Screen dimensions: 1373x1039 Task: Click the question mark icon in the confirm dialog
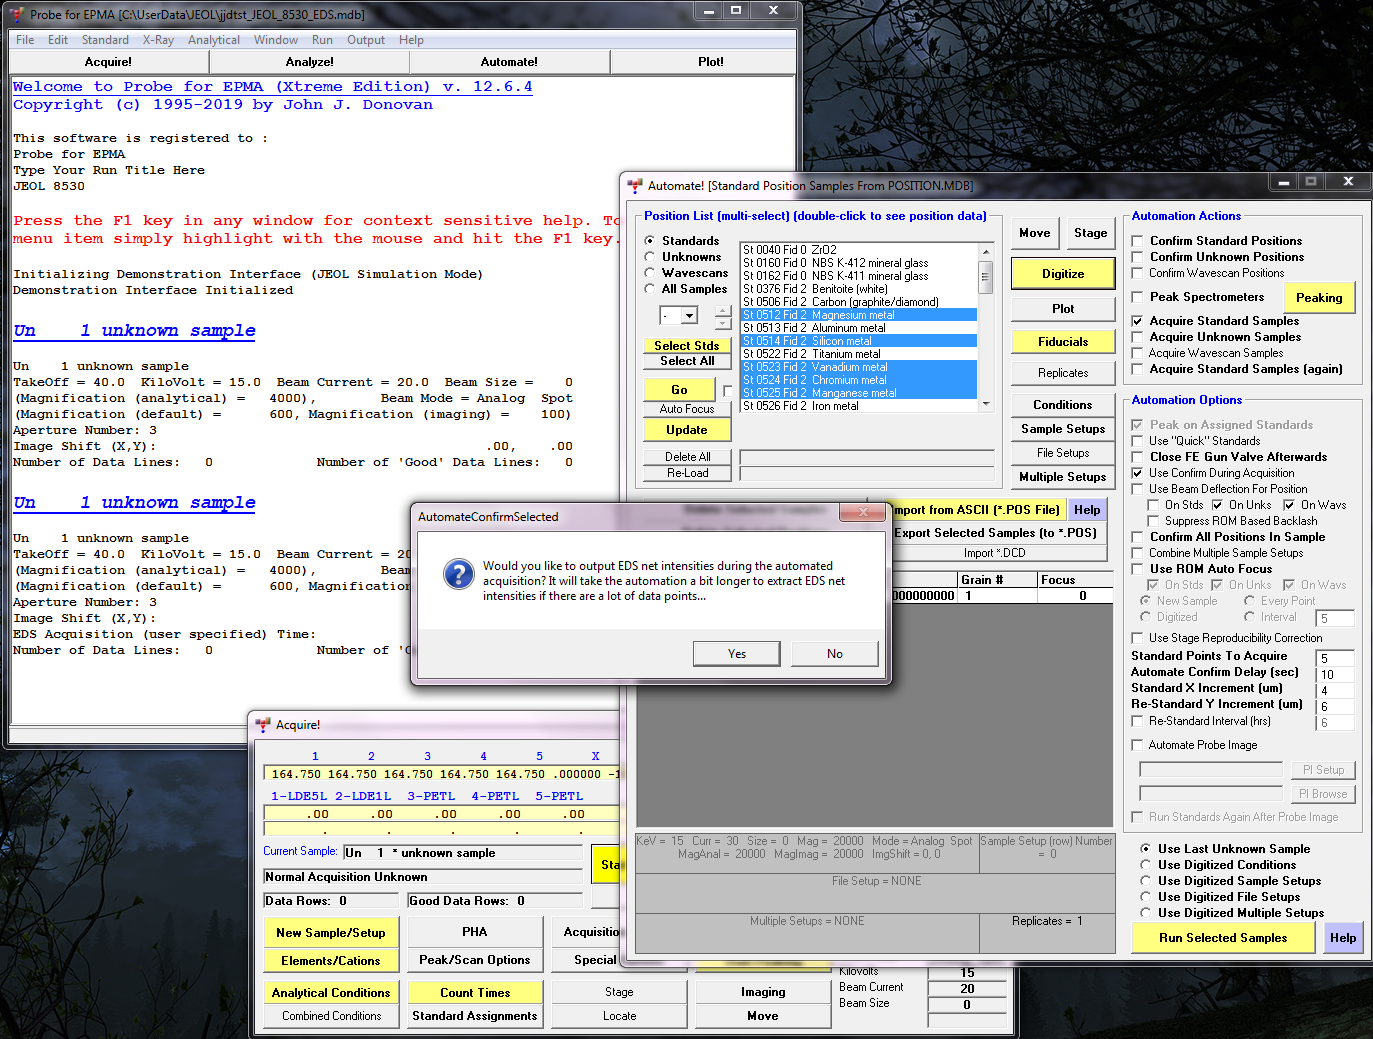[458, 574]
